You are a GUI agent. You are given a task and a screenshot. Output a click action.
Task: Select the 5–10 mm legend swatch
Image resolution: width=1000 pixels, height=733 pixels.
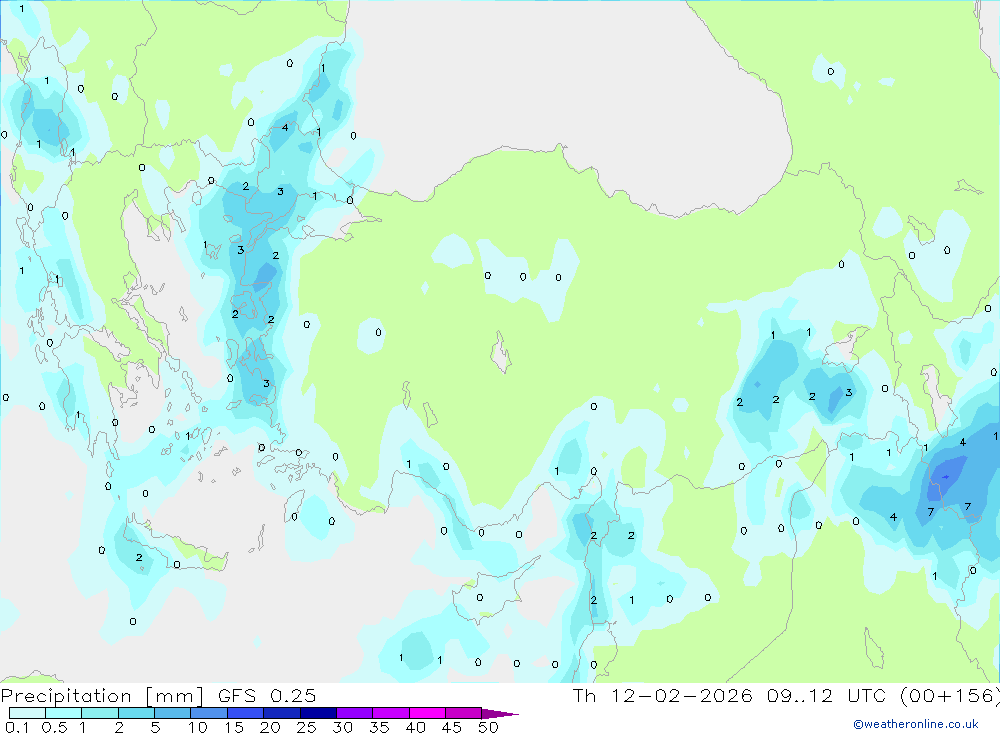pyautogui.click(x=173, y=713)
